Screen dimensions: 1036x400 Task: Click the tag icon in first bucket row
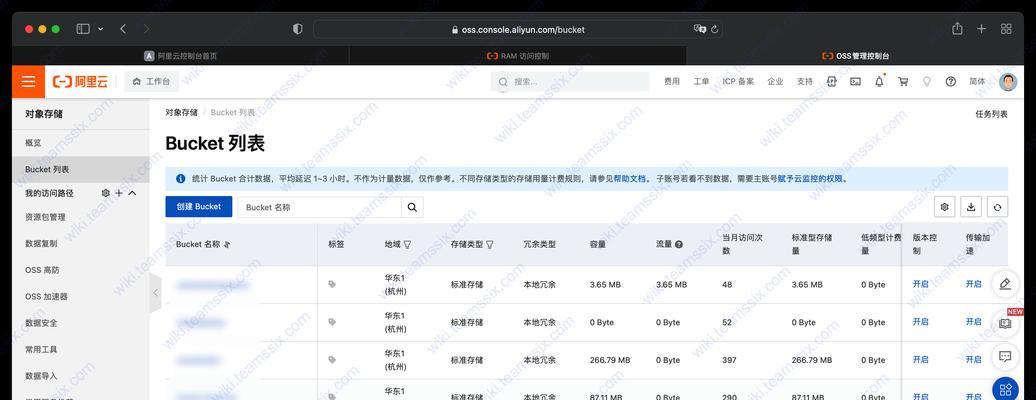tap(332, 284)
